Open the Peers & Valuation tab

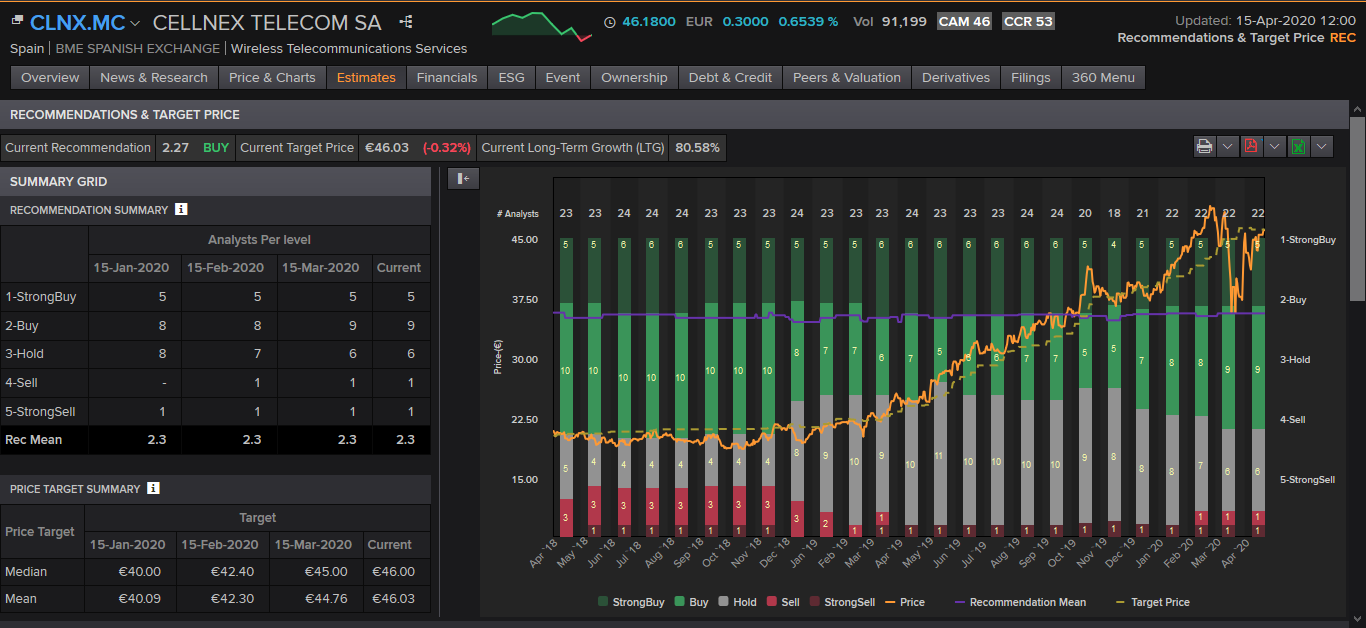click(846, 78)
